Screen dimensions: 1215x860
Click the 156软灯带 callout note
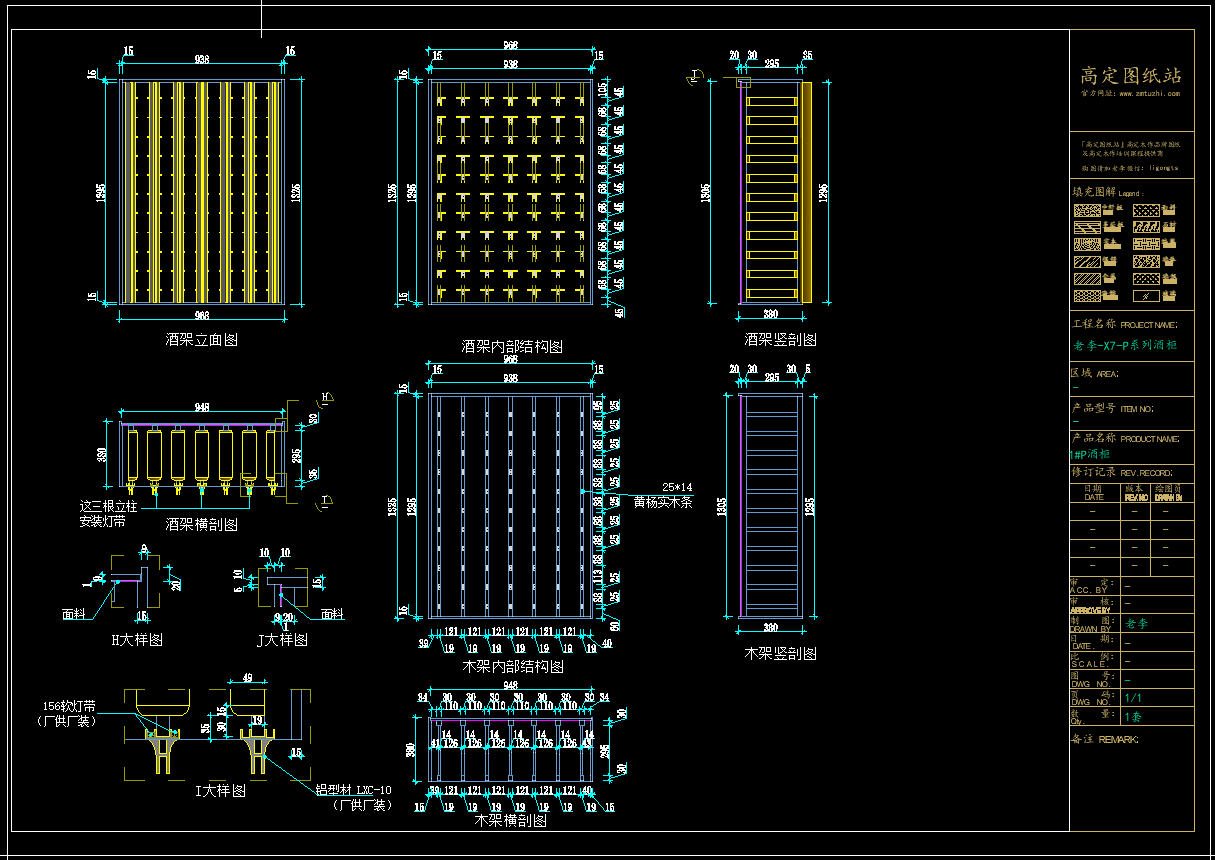click(x=70, y=706)
